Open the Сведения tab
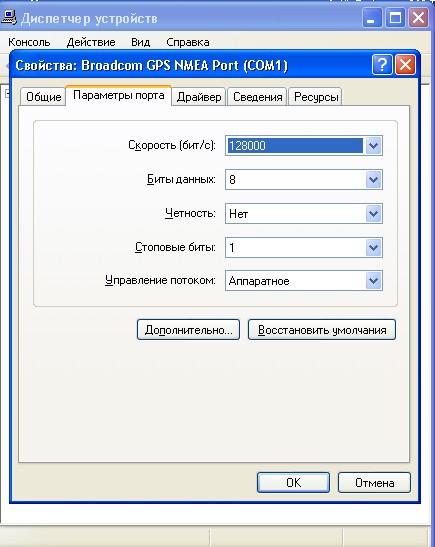The width and height of the screenshot is (435, 547). 257,97
